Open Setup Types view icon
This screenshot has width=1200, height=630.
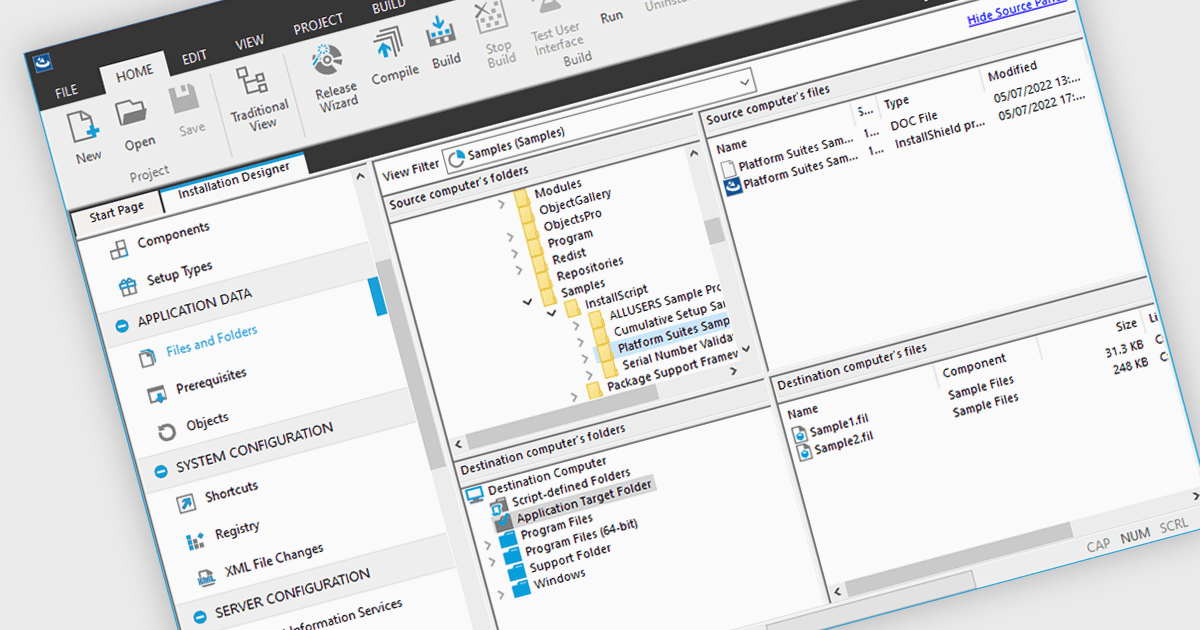[128, 288]
